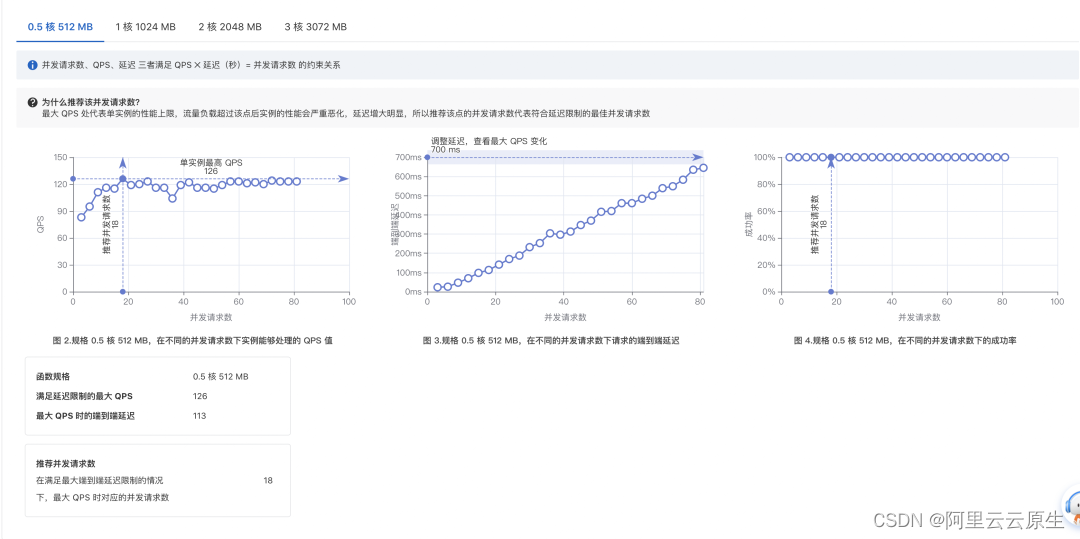Screen dimensions: 1080x539
Task: Click the QPS axis marker dot at 126
Action: (73, 179)
